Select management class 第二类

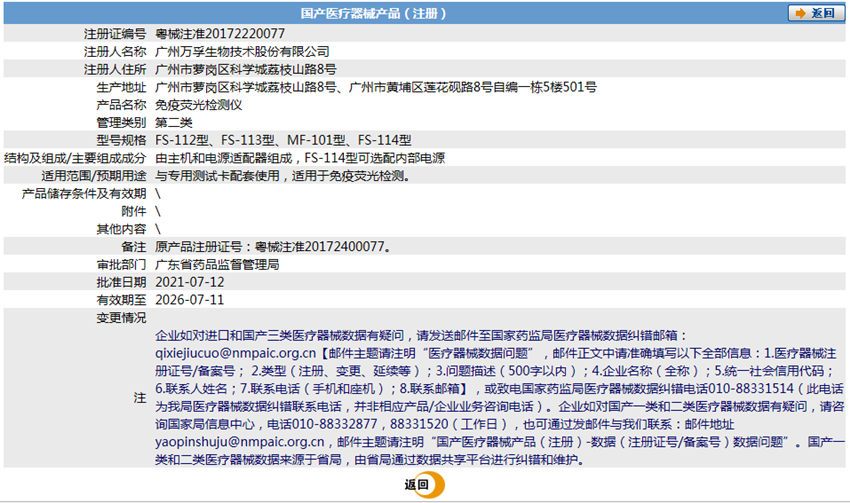pyautogui.click(x=173, y=122)
